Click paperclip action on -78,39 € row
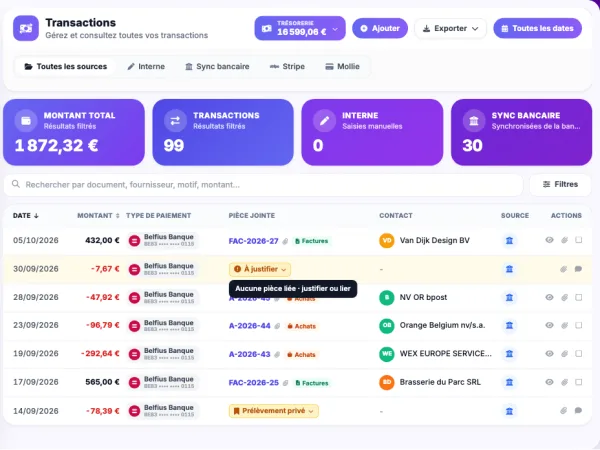This screenshot has height=450, width=600. point(563,411)
